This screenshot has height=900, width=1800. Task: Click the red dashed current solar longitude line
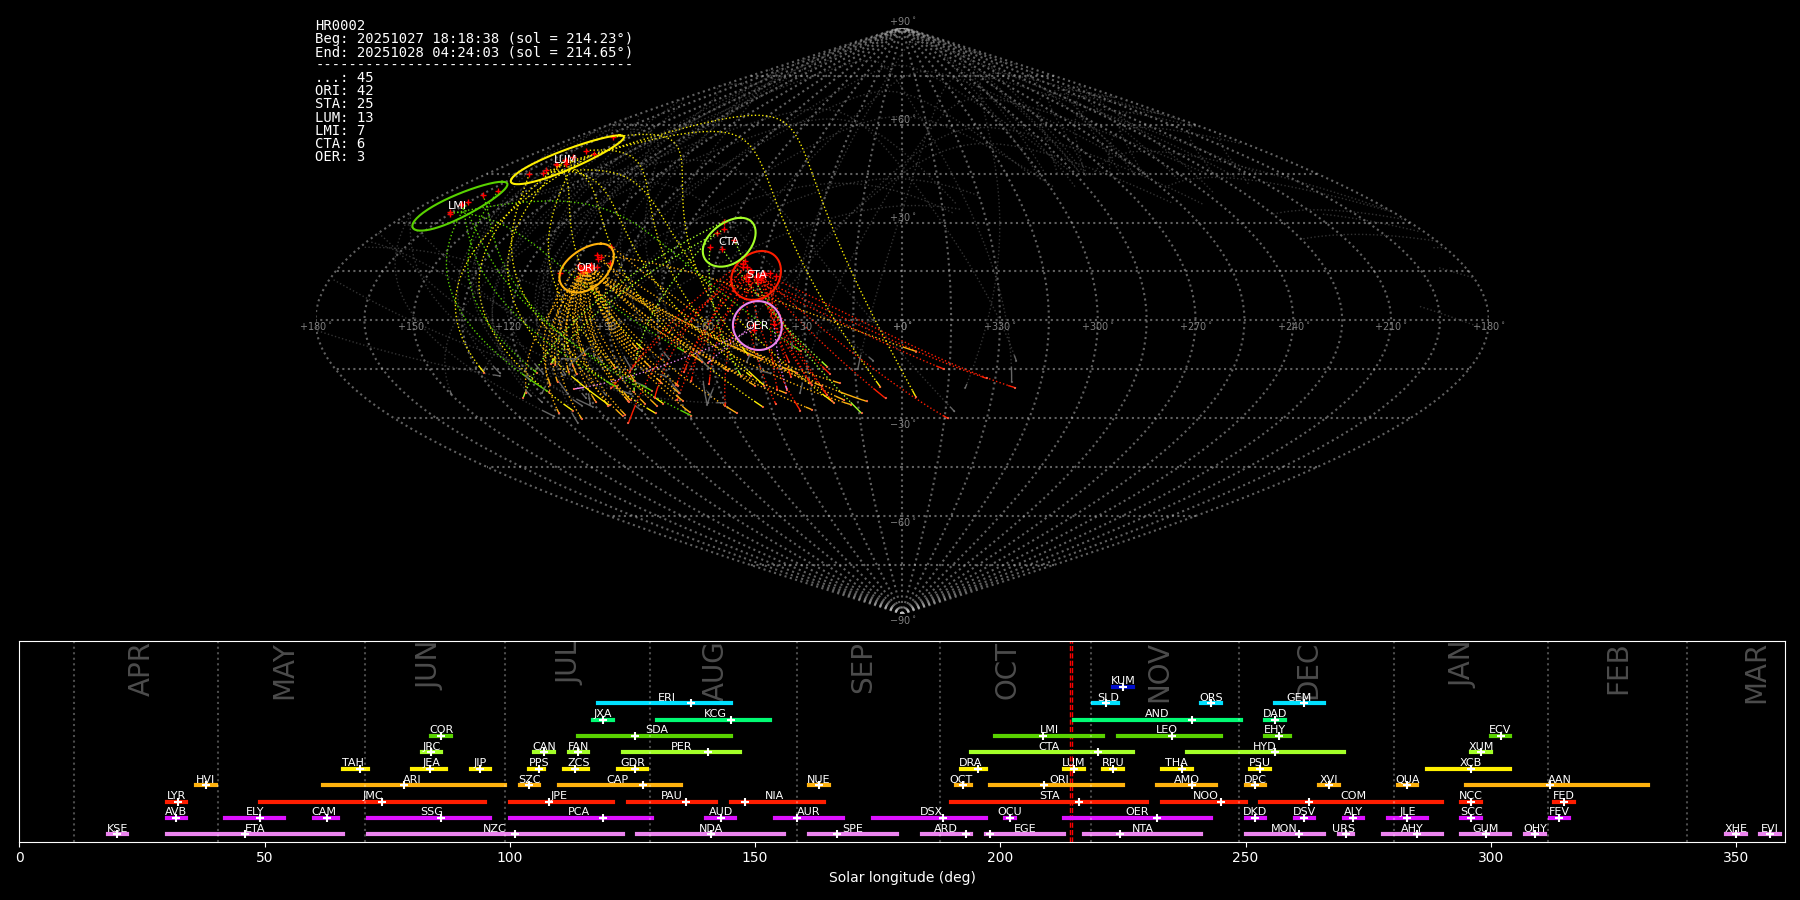pos(1071,741)
